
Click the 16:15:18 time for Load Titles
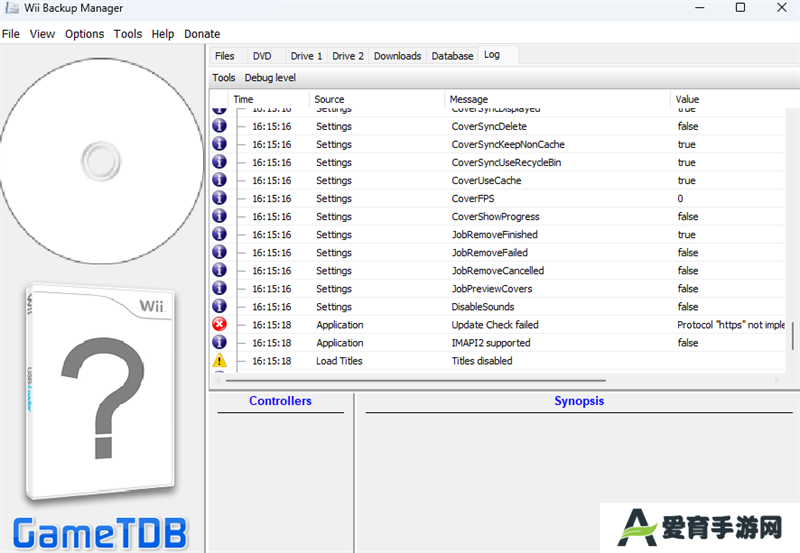[x=271, y=361]
